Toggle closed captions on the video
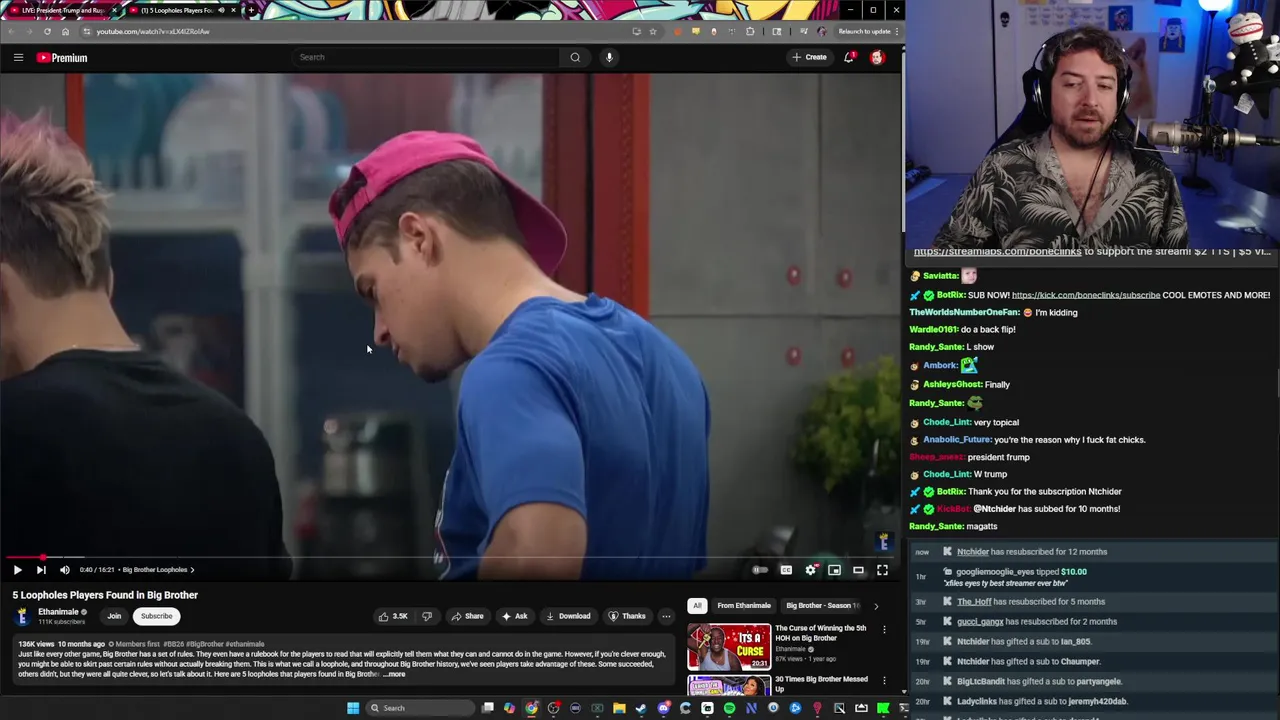 786,570
